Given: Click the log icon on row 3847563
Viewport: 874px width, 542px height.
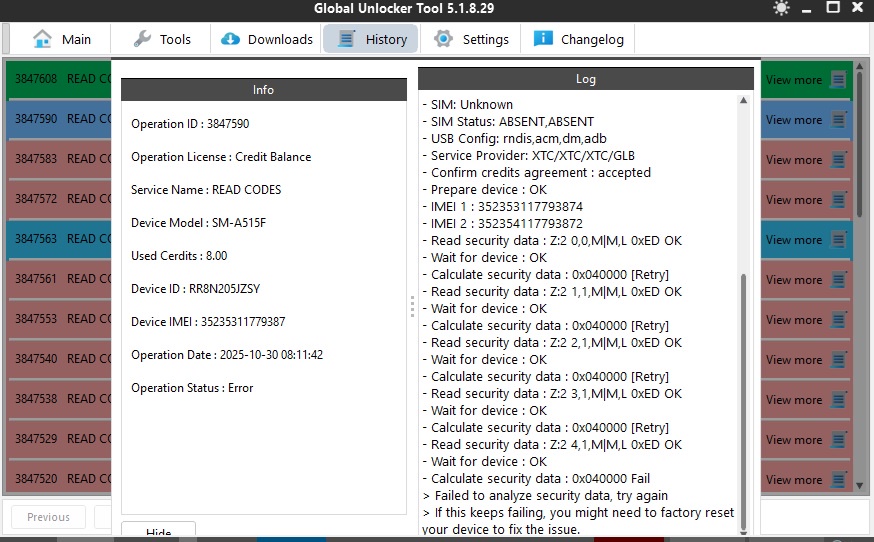Looking at the screenshot, I should 838,240.
